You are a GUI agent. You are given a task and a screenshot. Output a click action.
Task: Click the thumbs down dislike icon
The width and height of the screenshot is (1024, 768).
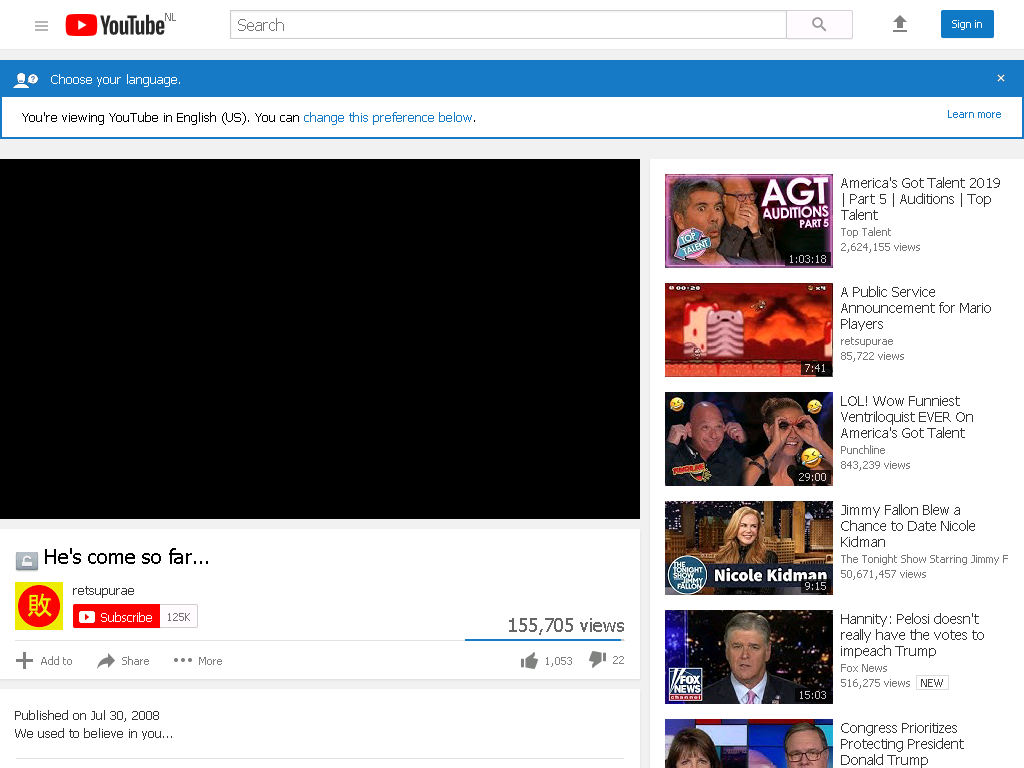tap(598, 660)
